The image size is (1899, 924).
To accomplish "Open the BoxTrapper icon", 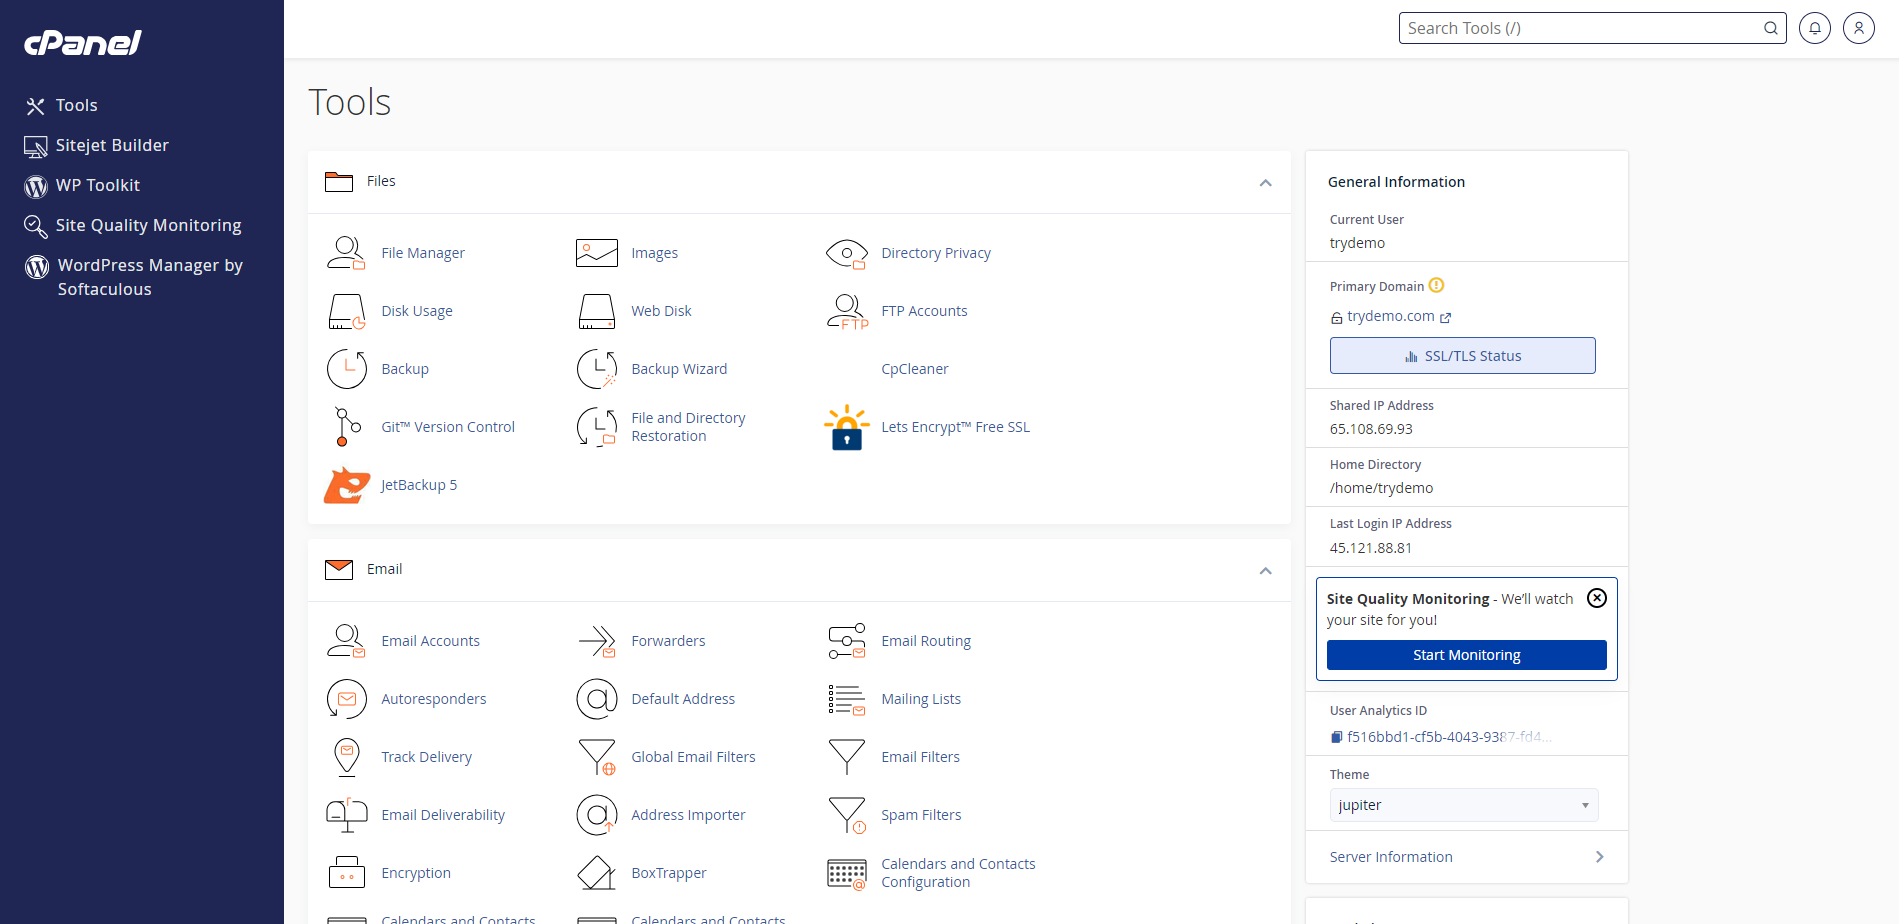I will point(596,873).
